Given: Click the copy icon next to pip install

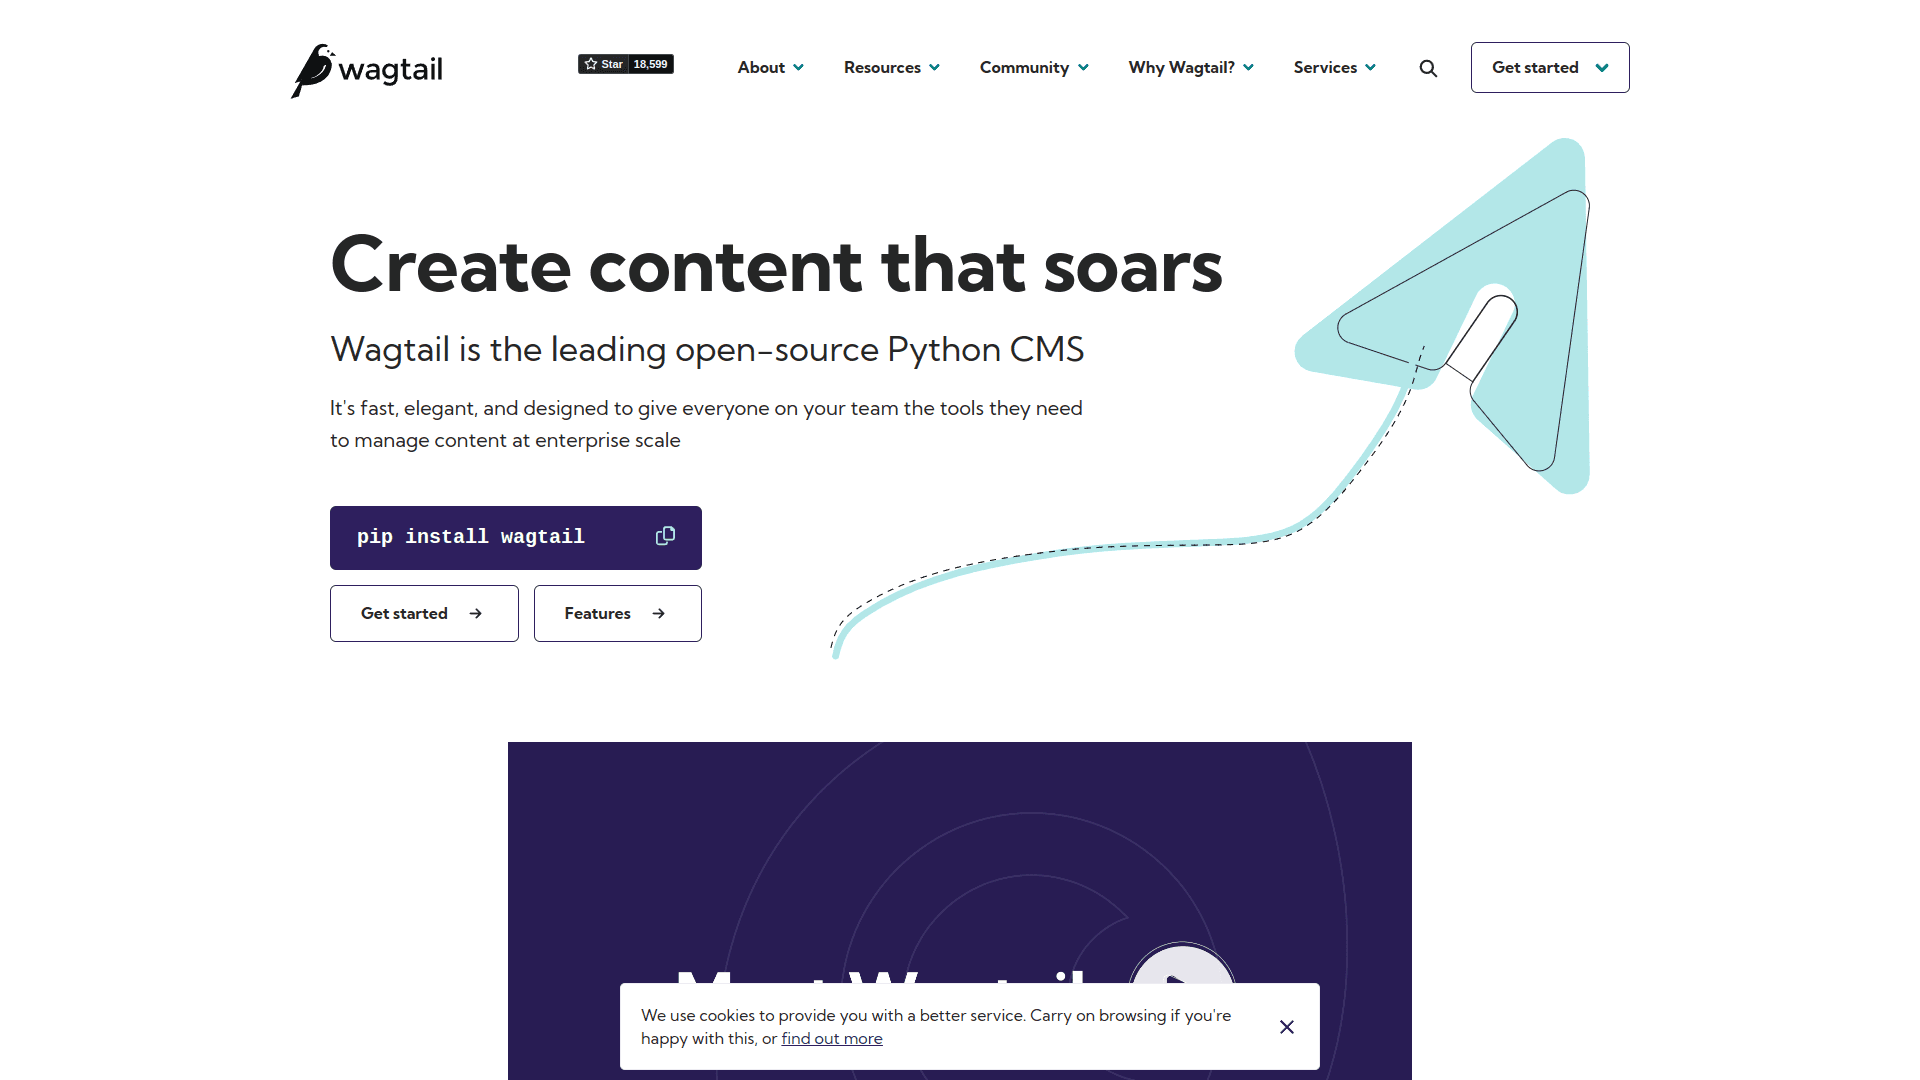Looking at the screenshot, I should 666,537.
